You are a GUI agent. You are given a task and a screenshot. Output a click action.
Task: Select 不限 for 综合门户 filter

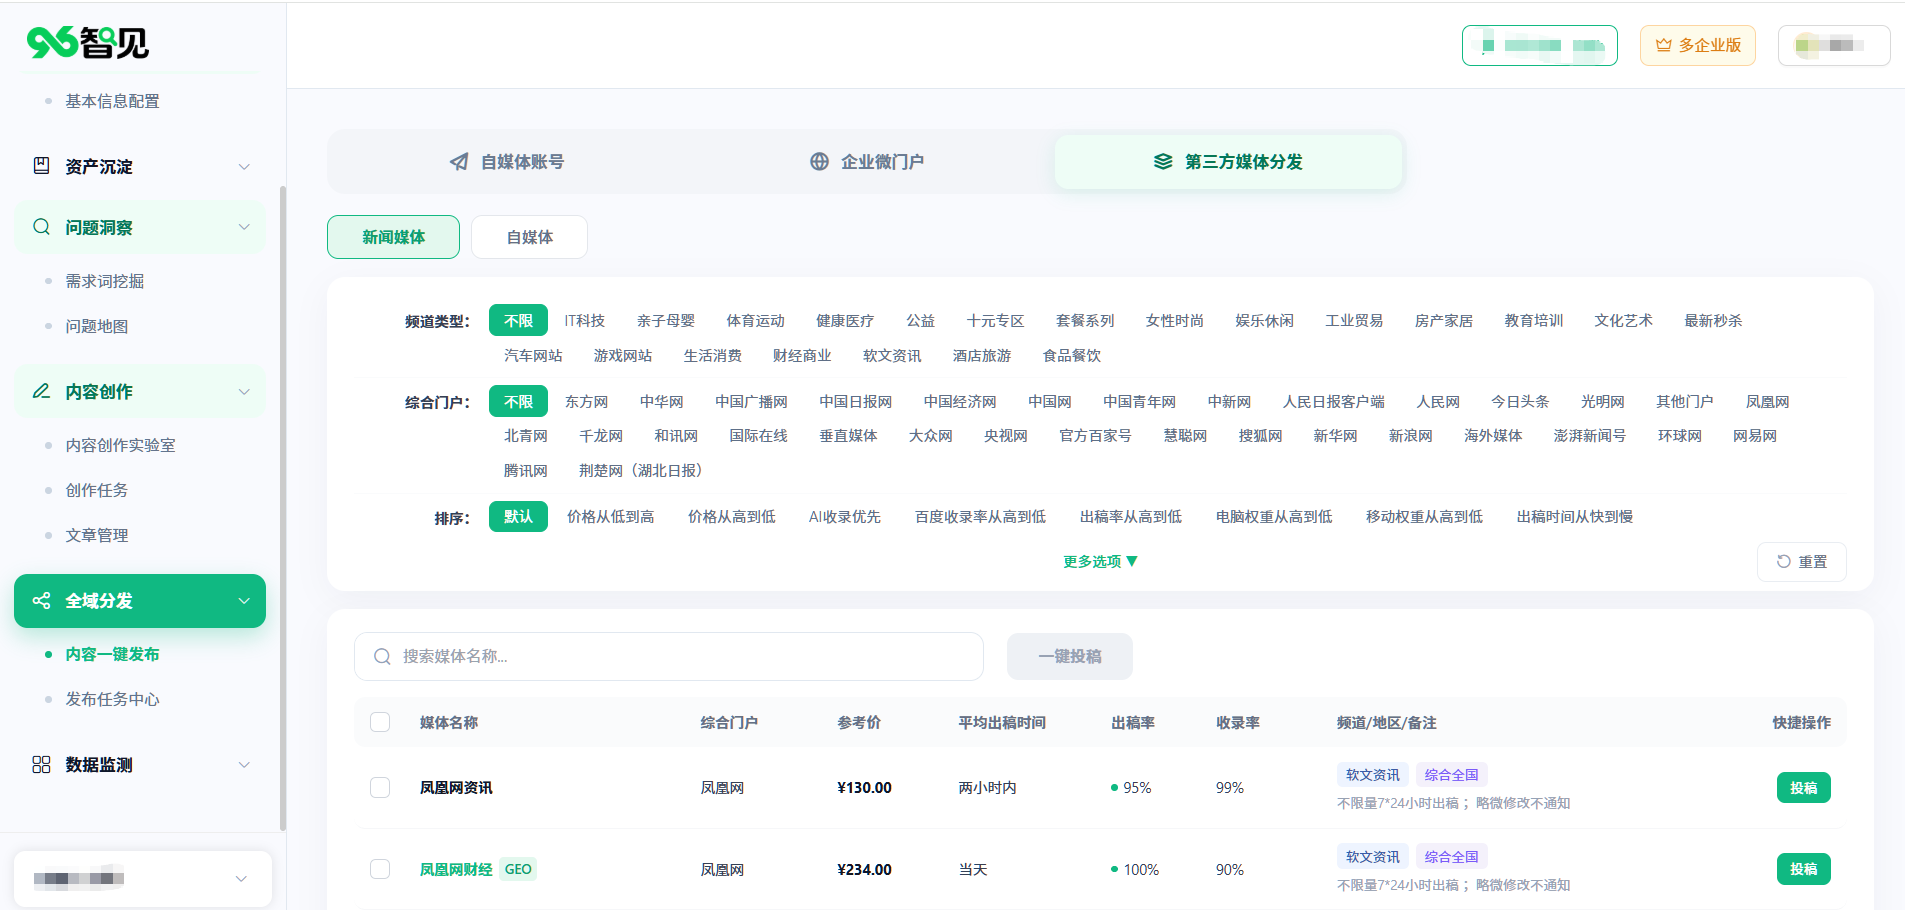pos(518,402)
